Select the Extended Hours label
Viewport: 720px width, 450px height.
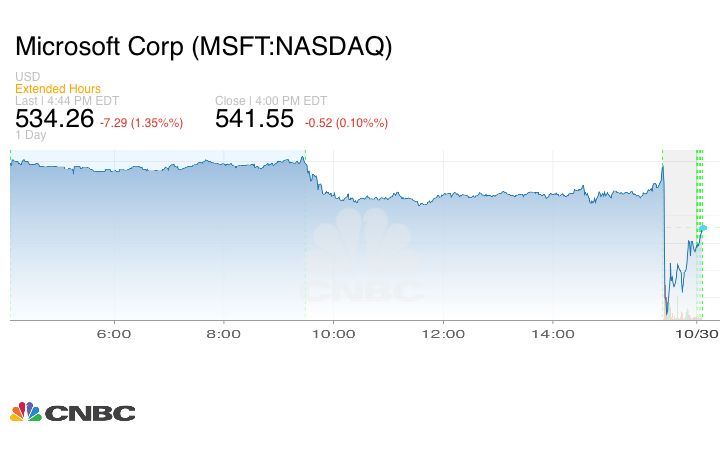click(58, 89)
